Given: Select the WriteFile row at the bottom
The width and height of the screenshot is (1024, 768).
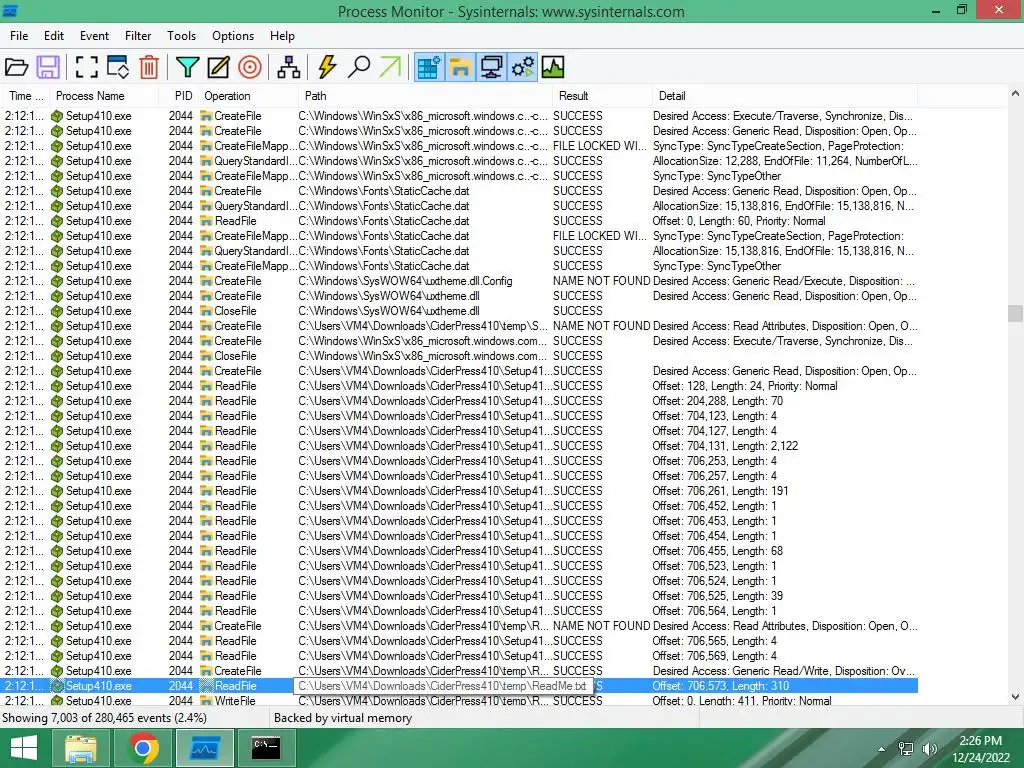Looking at the screenshot, I should [x=460, y=701].
